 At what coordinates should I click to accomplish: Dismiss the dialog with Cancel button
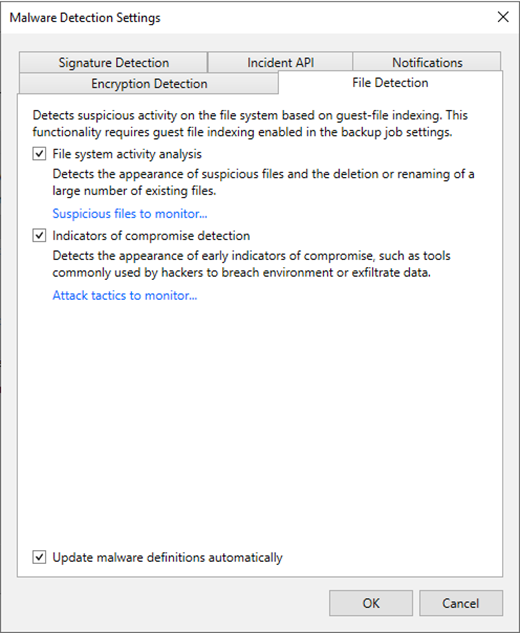(x=461, y=603)
